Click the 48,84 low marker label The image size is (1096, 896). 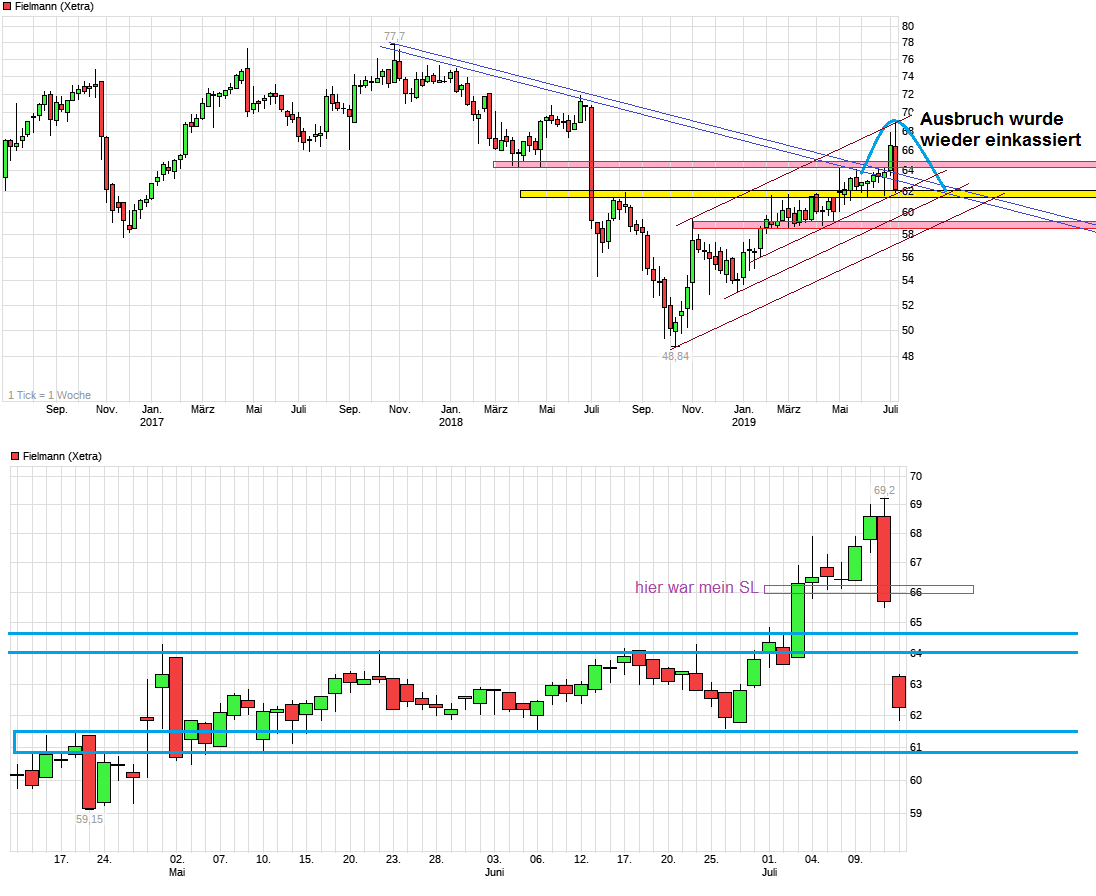676,354
